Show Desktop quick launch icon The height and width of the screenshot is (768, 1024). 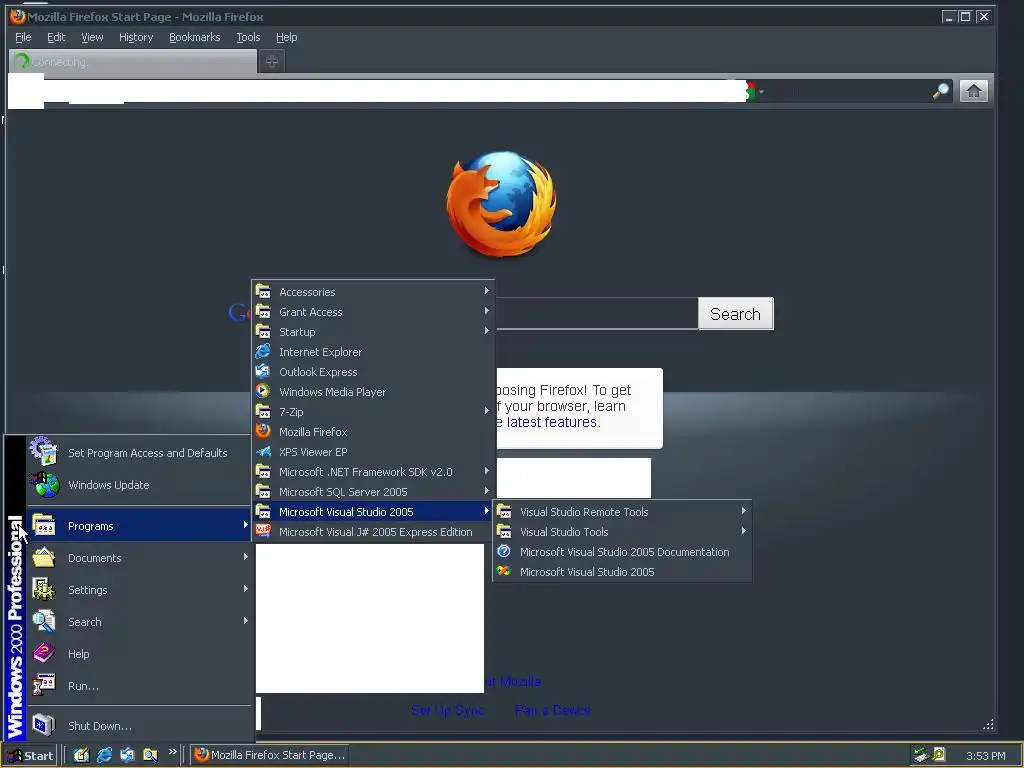(81, 756)
